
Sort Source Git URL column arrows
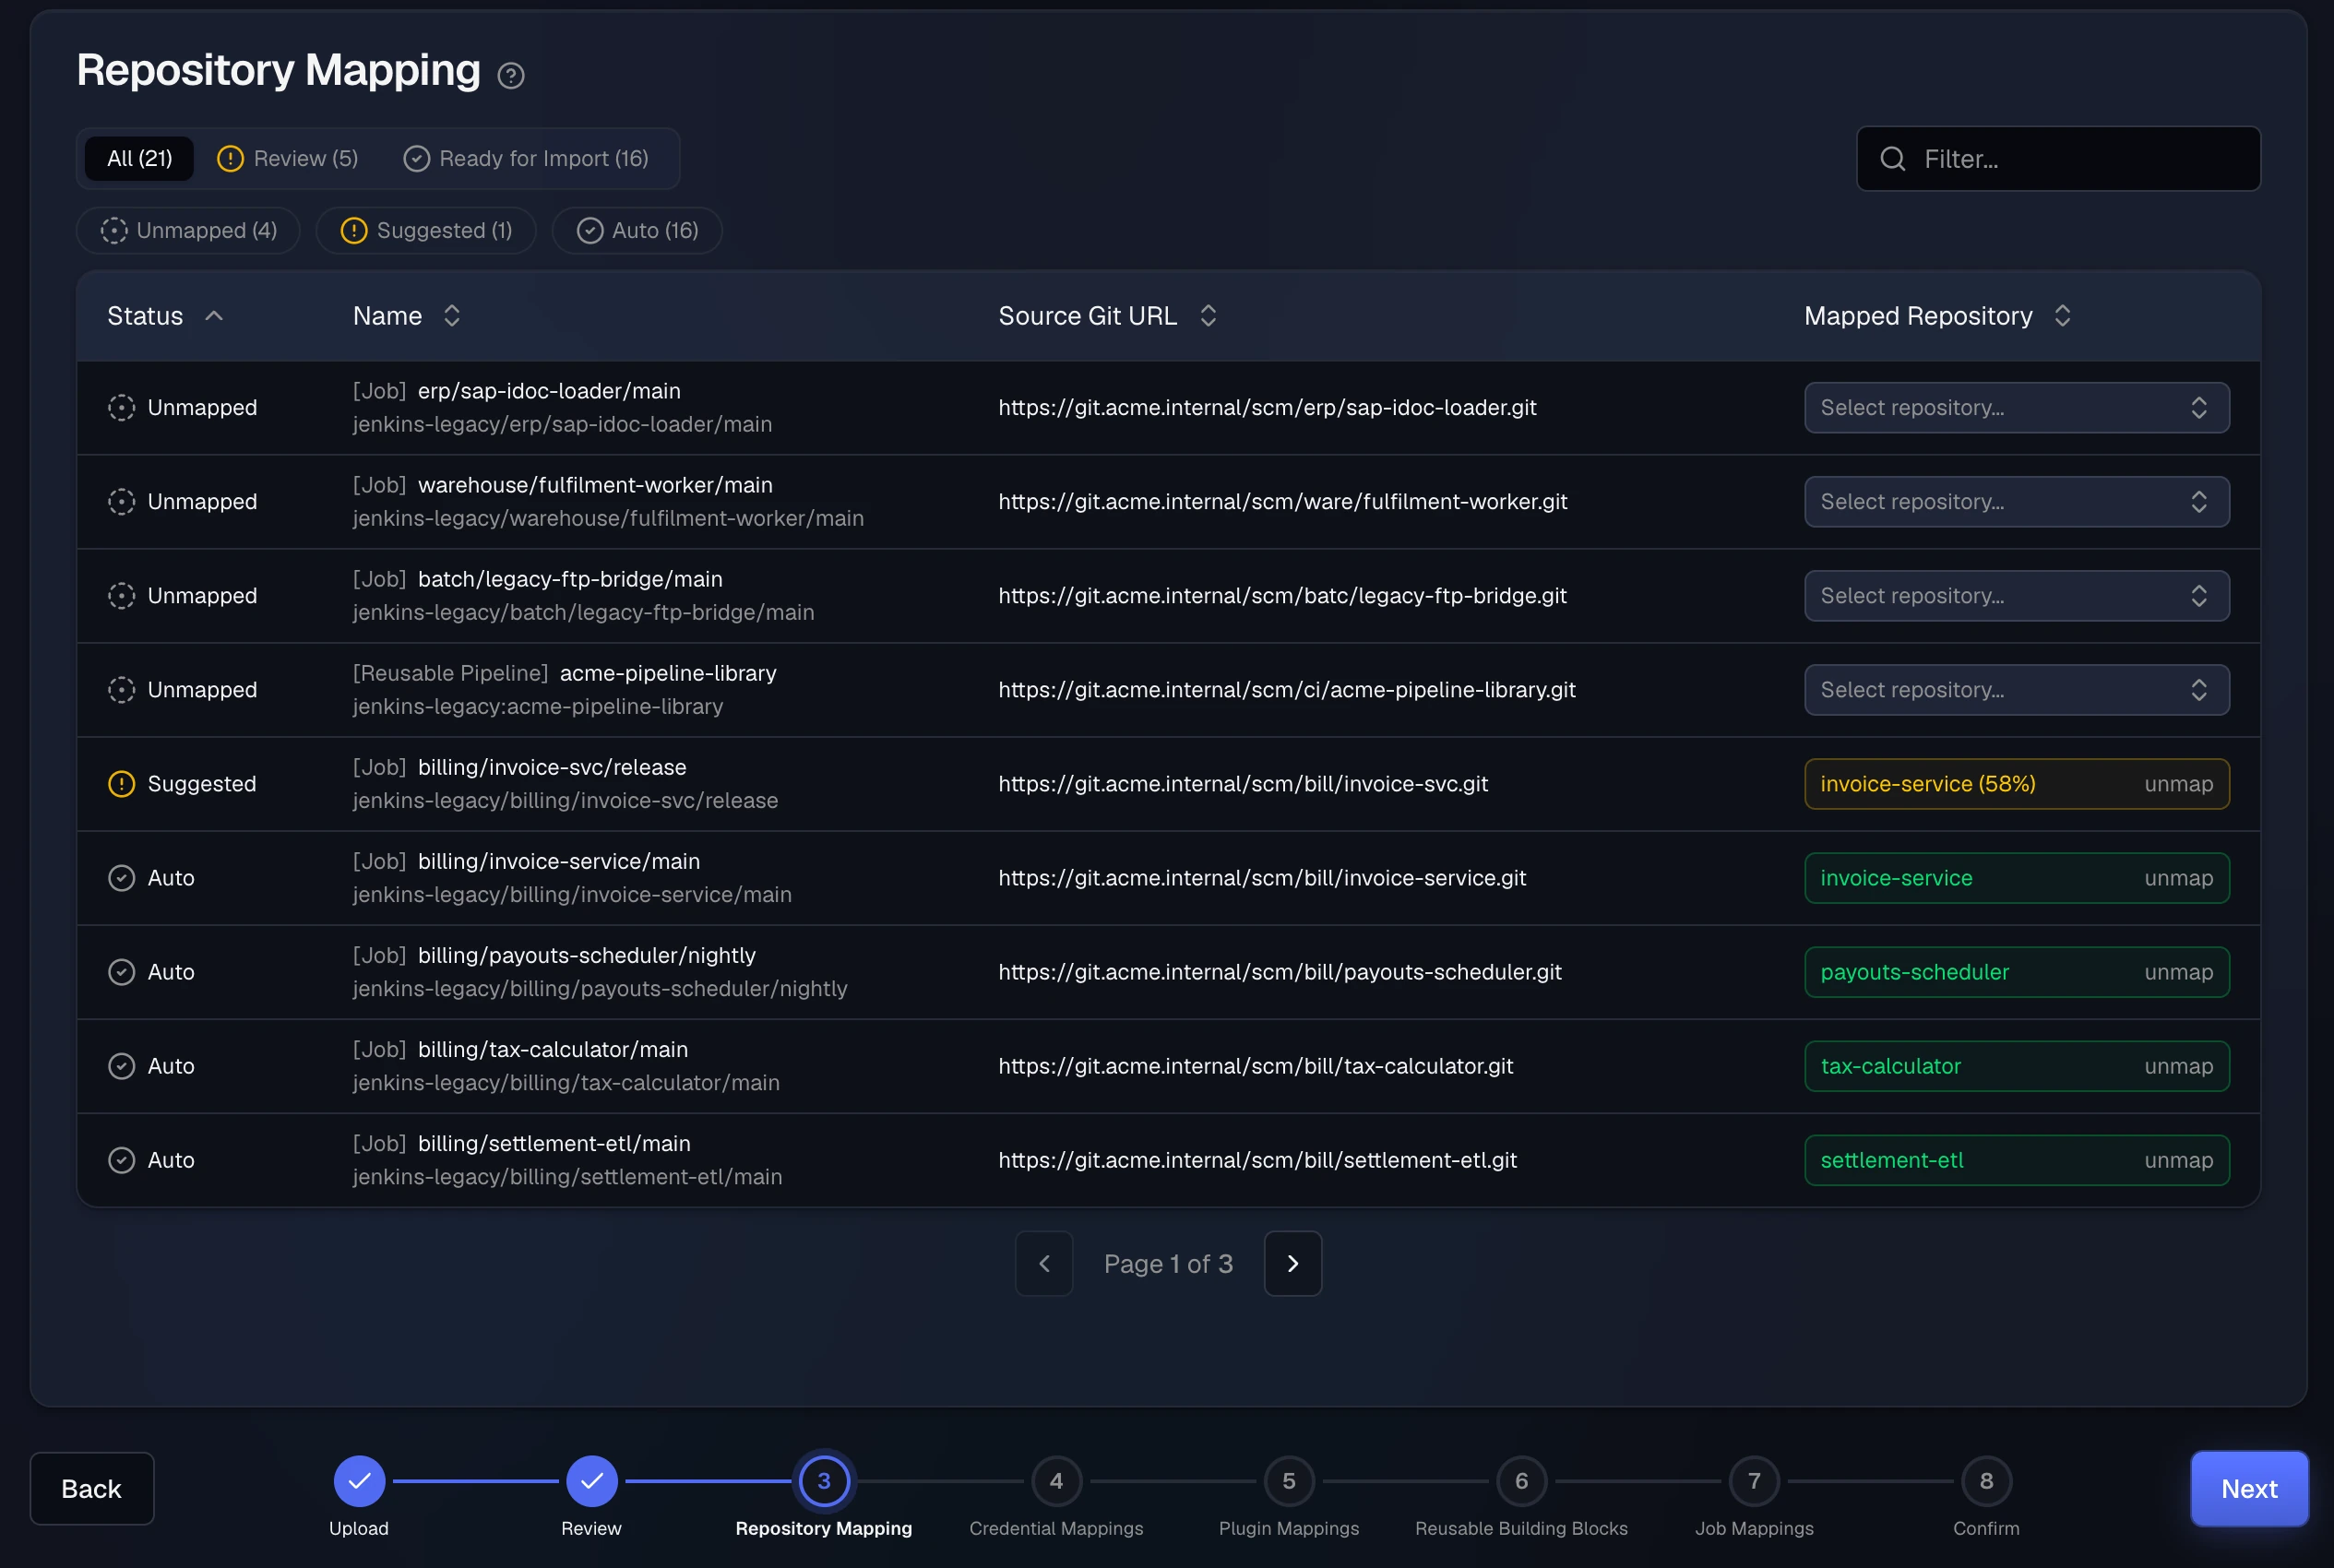coord(1208,316)
